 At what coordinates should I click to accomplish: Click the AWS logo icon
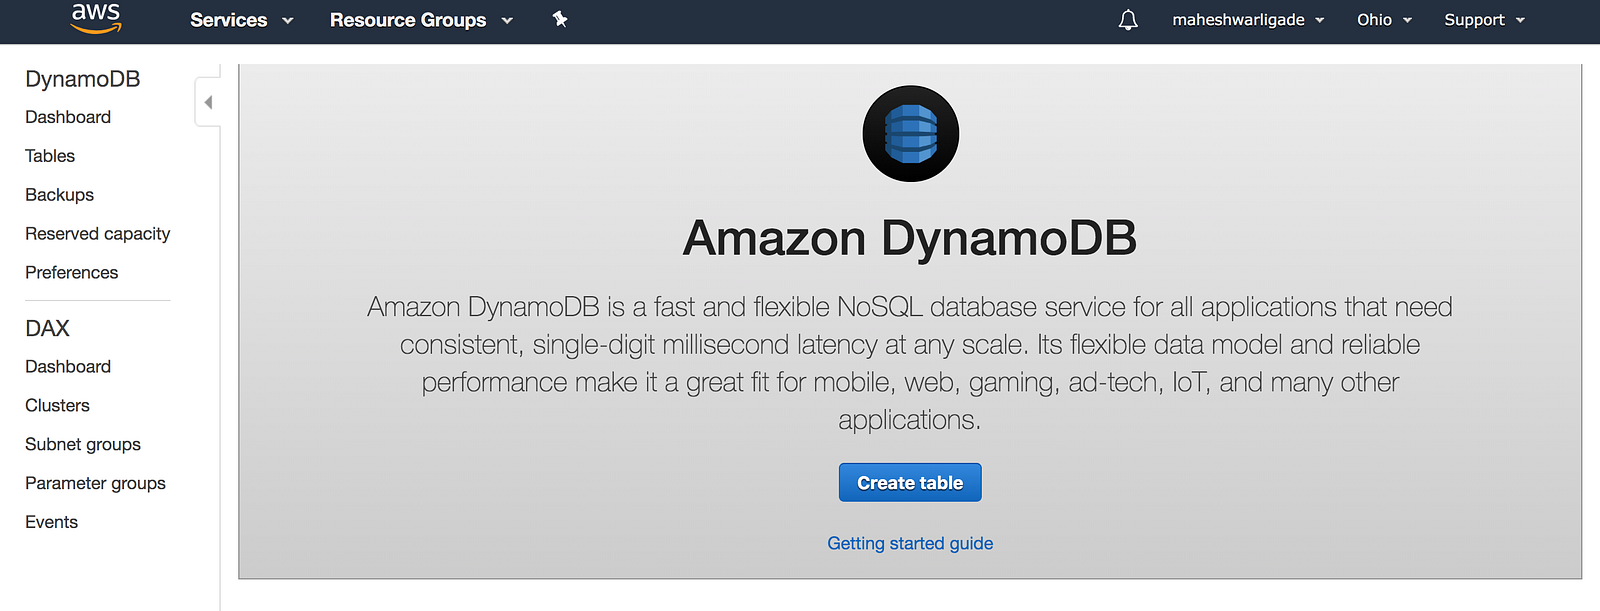coord(96,18)
